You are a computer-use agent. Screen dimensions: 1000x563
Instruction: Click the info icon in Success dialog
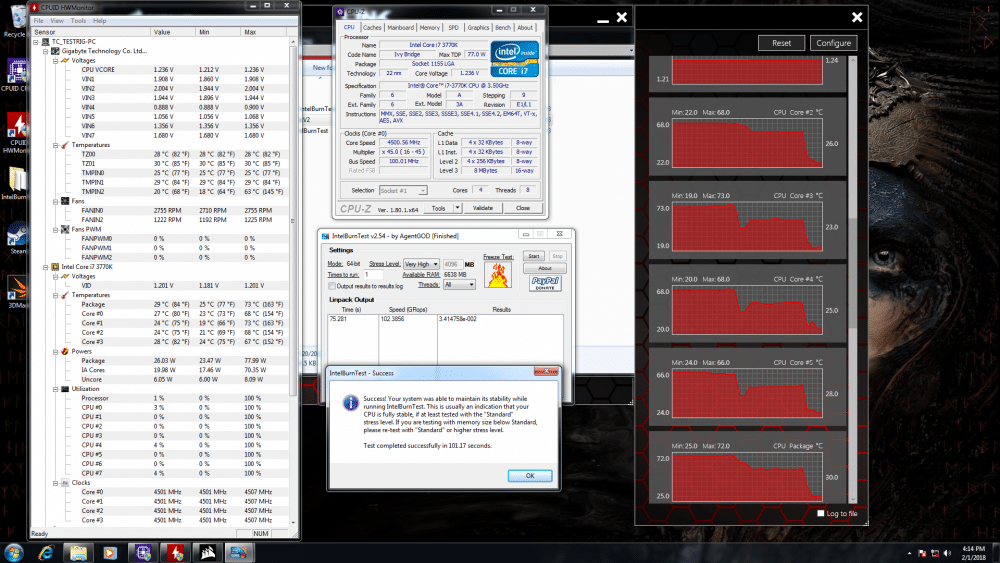pos(351,403)
